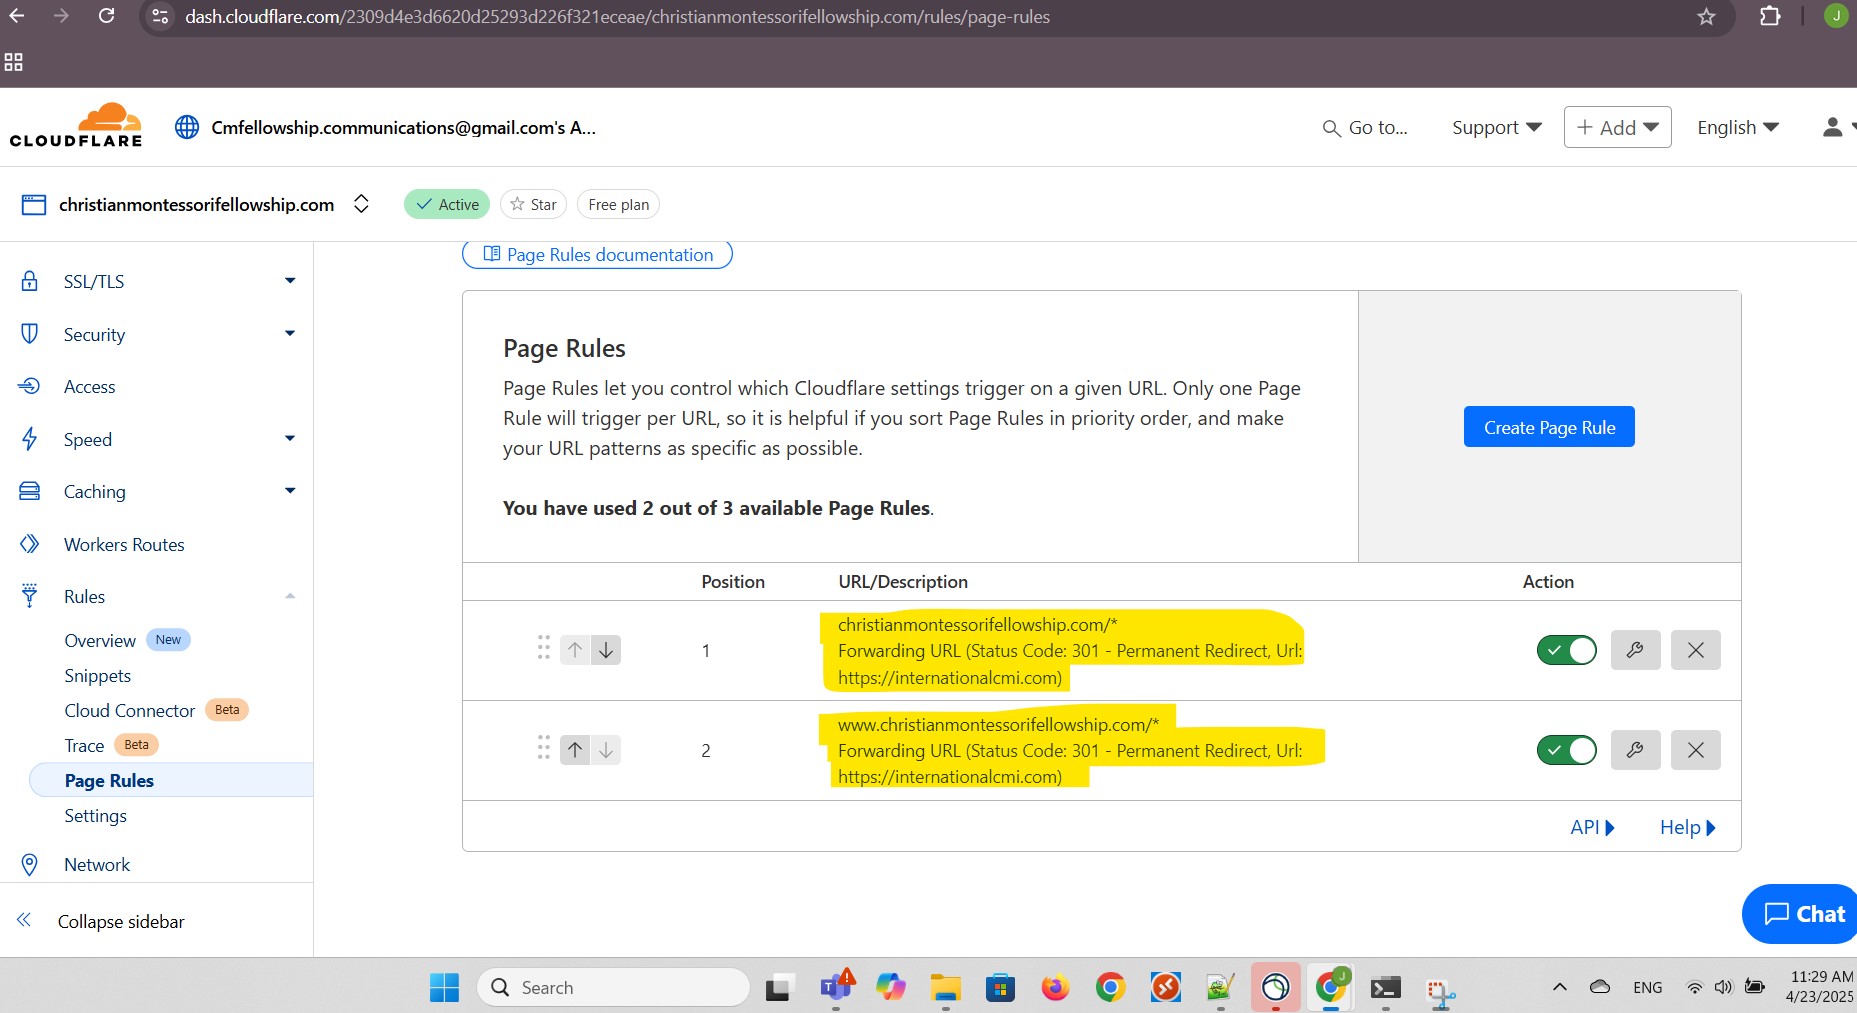Open the terminal from taskbar
The image size is (1857, 1013).
pyautogui.click(x=1385, y=988)
